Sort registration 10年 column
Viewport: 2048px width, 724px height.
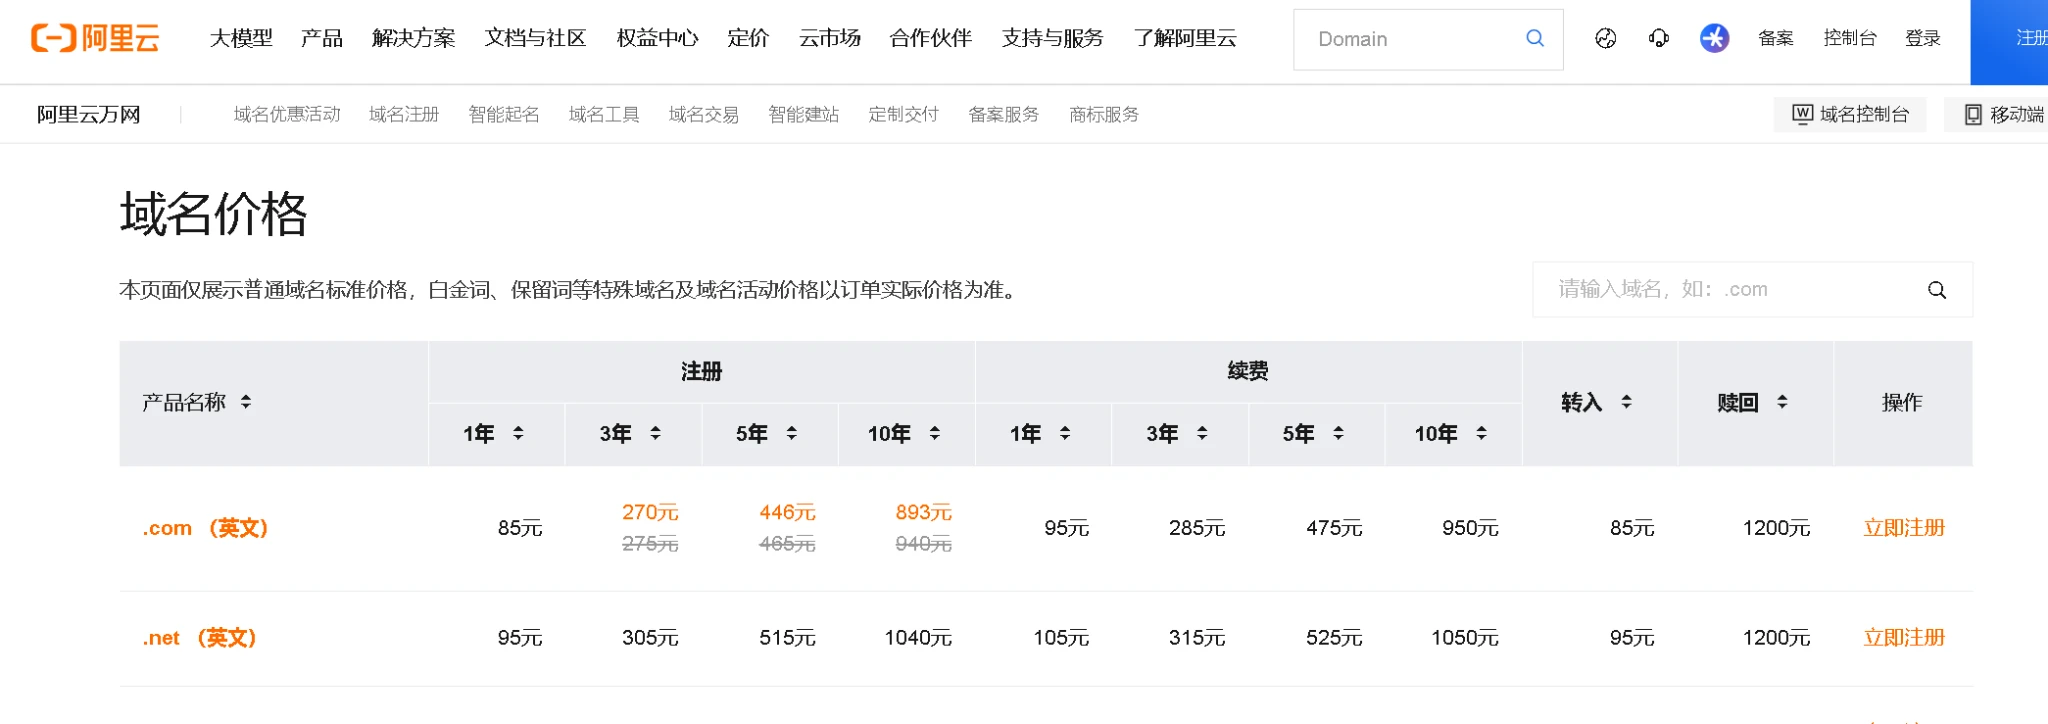(935, 433)
